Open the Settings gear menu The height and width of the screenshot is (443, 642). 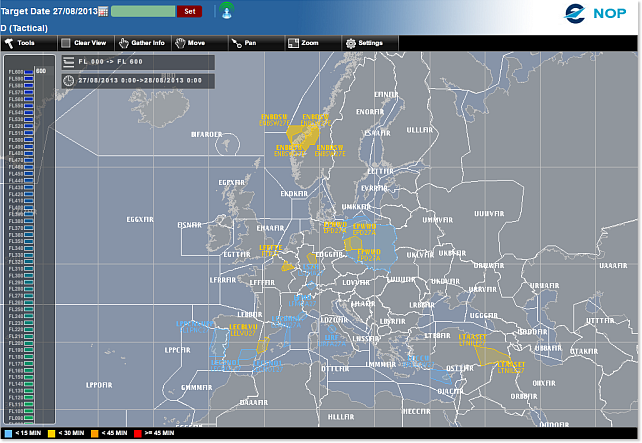point(364,43)
